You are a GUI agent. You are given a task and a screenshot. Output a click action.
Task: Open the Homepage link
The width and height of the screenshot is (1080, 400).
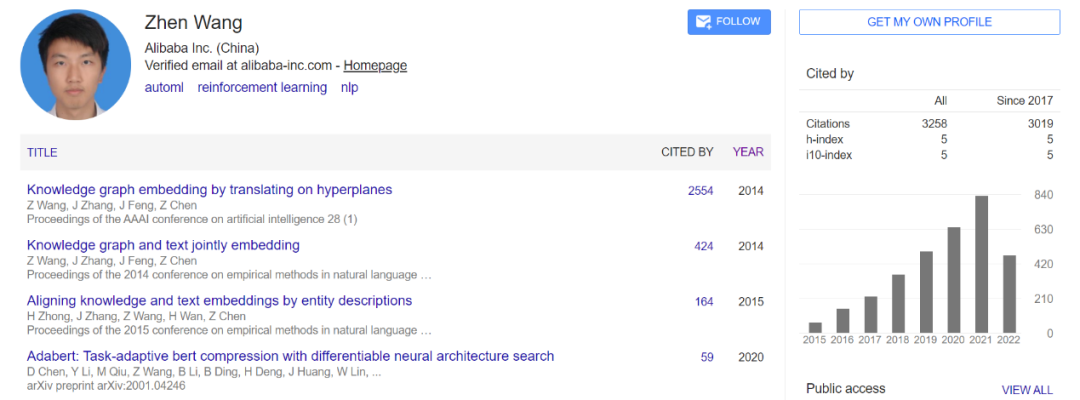click(375, 66)
